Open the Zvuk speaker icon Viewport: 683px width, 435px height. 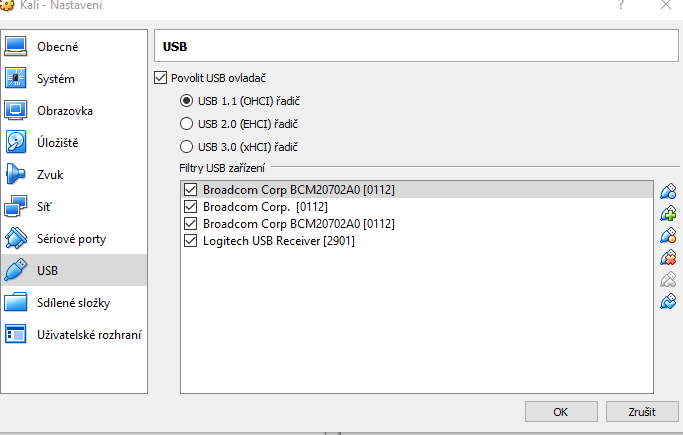coord(17,175)
